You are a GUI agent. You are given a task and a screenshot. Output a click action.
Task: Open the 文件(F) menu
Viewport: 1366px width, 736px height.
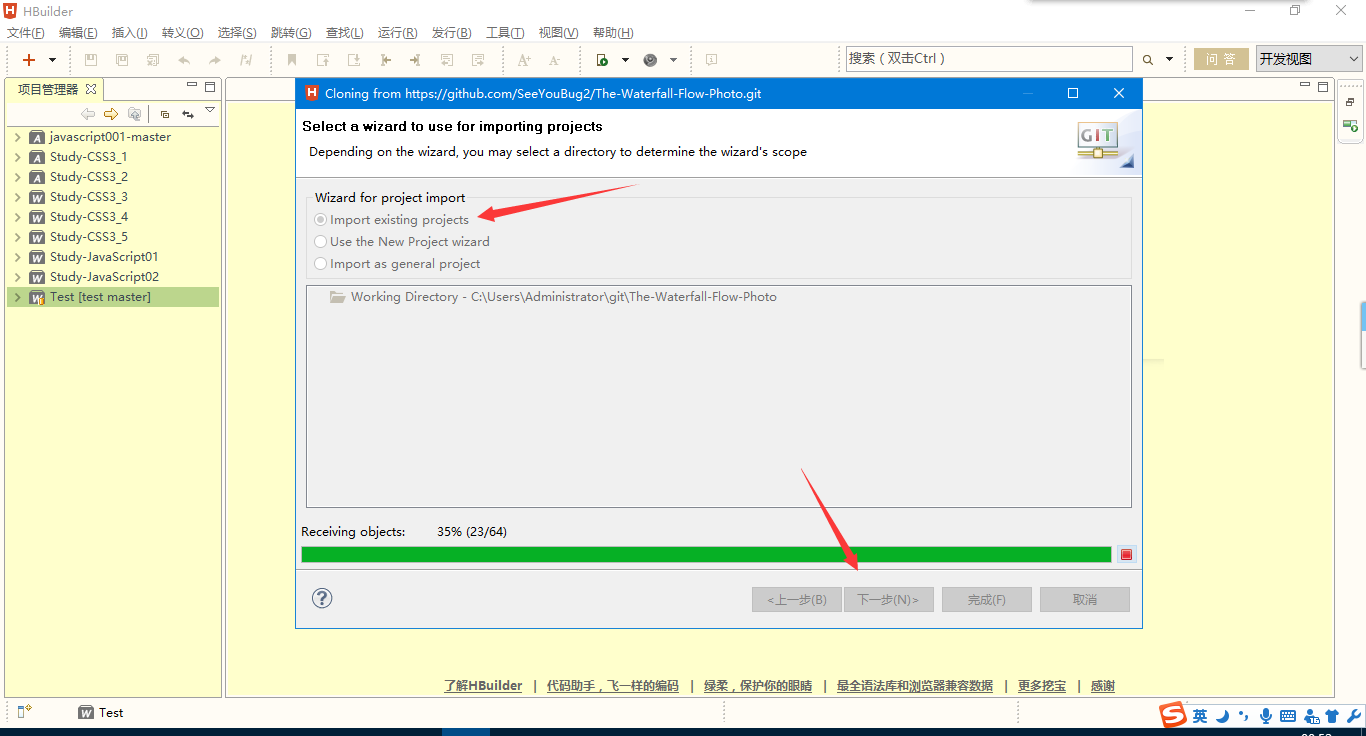(x=25, y=33)
